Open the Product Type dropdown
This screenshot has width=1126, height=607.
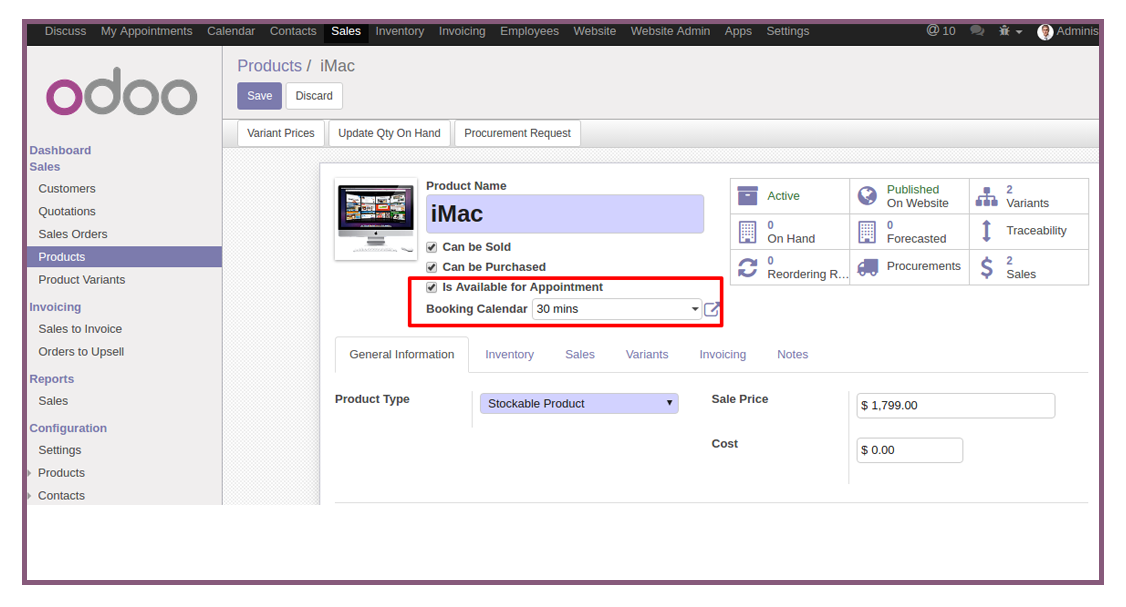coord(579,404)
